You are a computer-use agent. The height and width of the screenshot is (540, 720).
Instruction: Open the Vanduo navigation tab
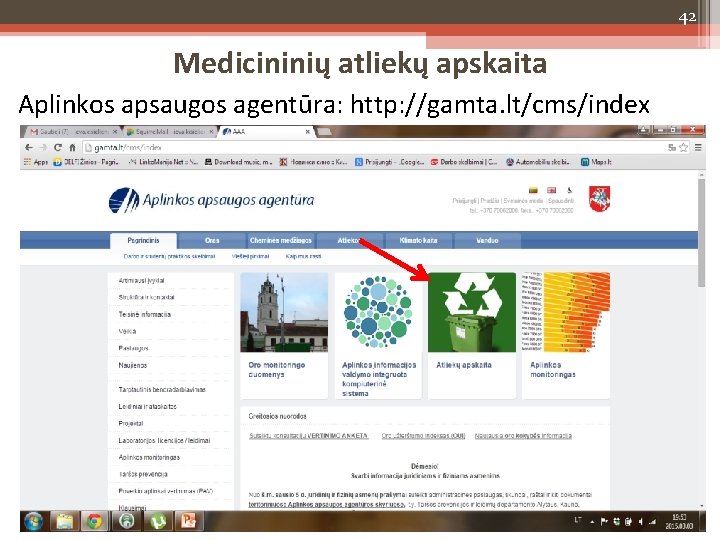pyautogui.click(x=487, y=241)
